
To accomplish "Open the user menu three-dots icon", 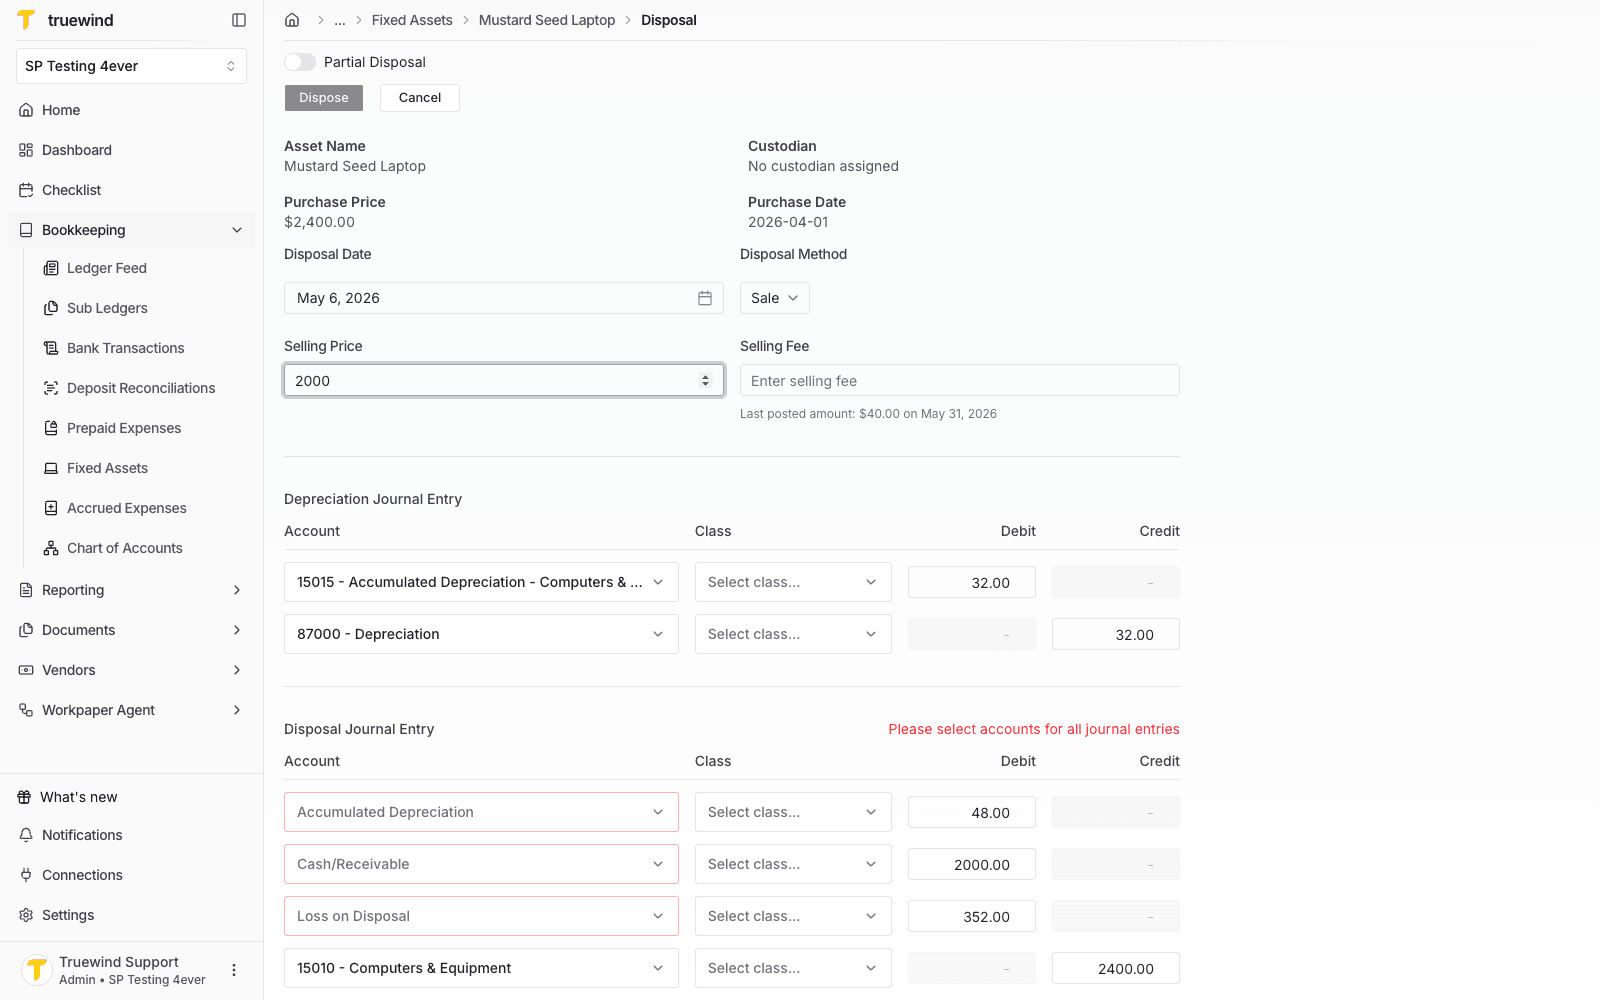I will coord(234,970).
